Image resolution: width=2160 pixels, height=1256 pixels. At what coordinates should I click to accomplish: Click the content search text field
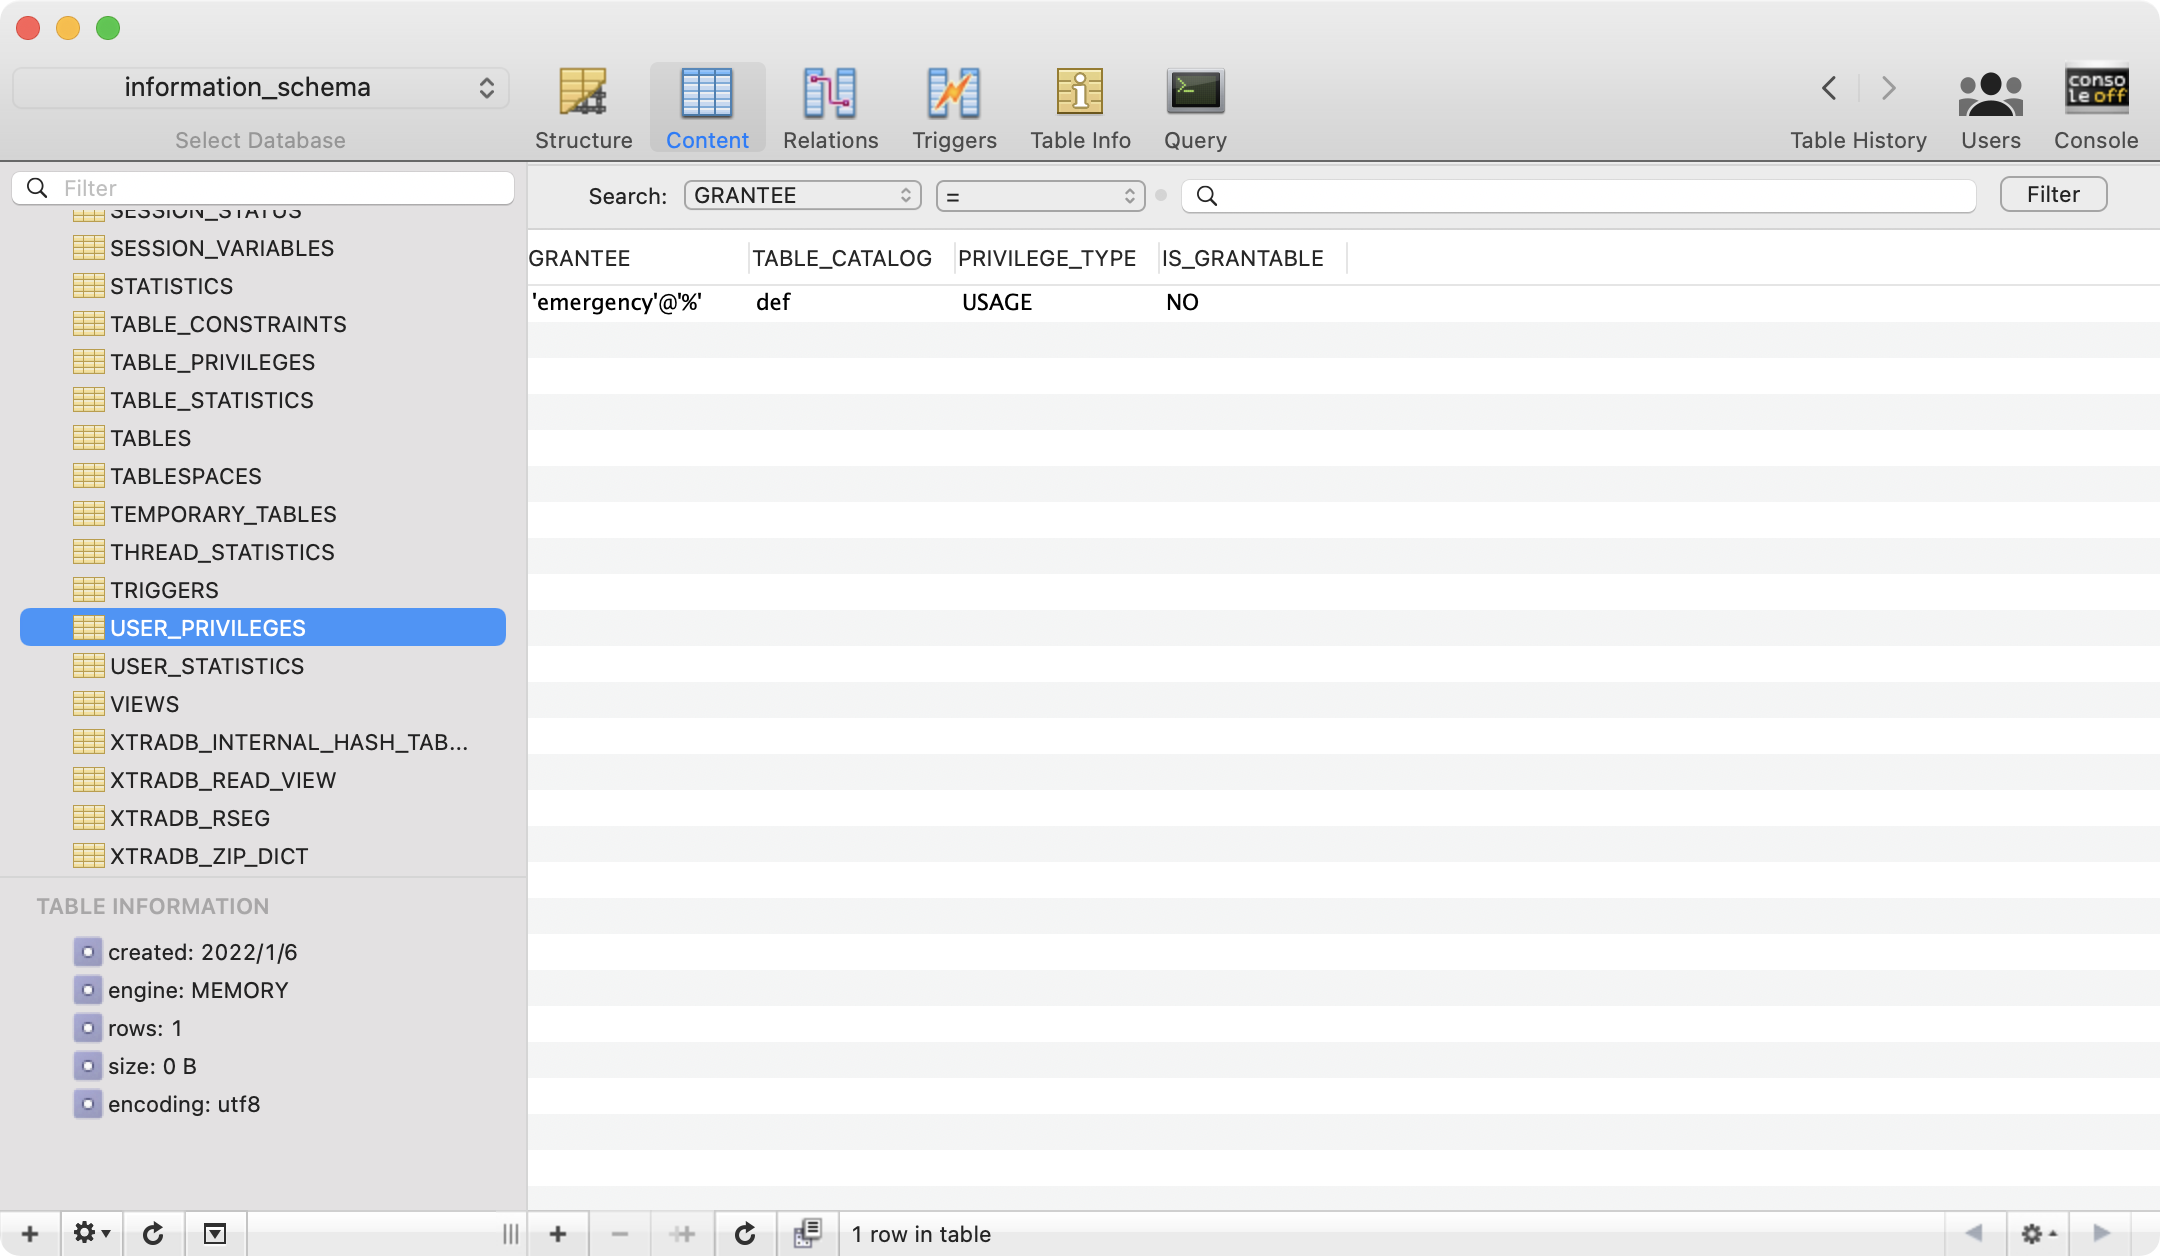(1578, 195)
